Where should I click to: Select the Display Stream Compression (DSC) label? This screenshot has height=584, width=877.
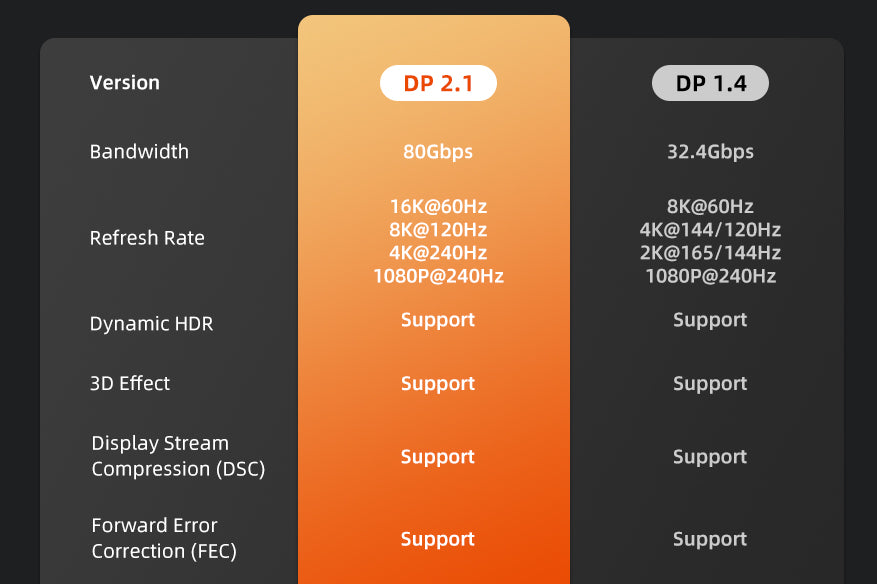pos(178,456)
